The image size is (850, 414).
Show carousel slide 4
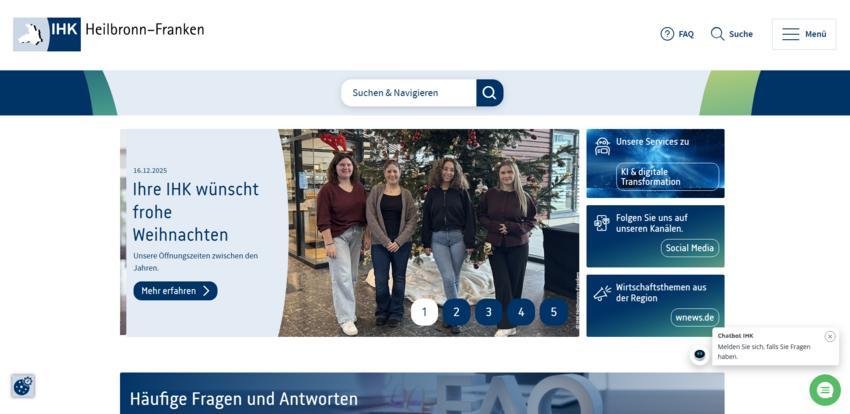point(521,312)
